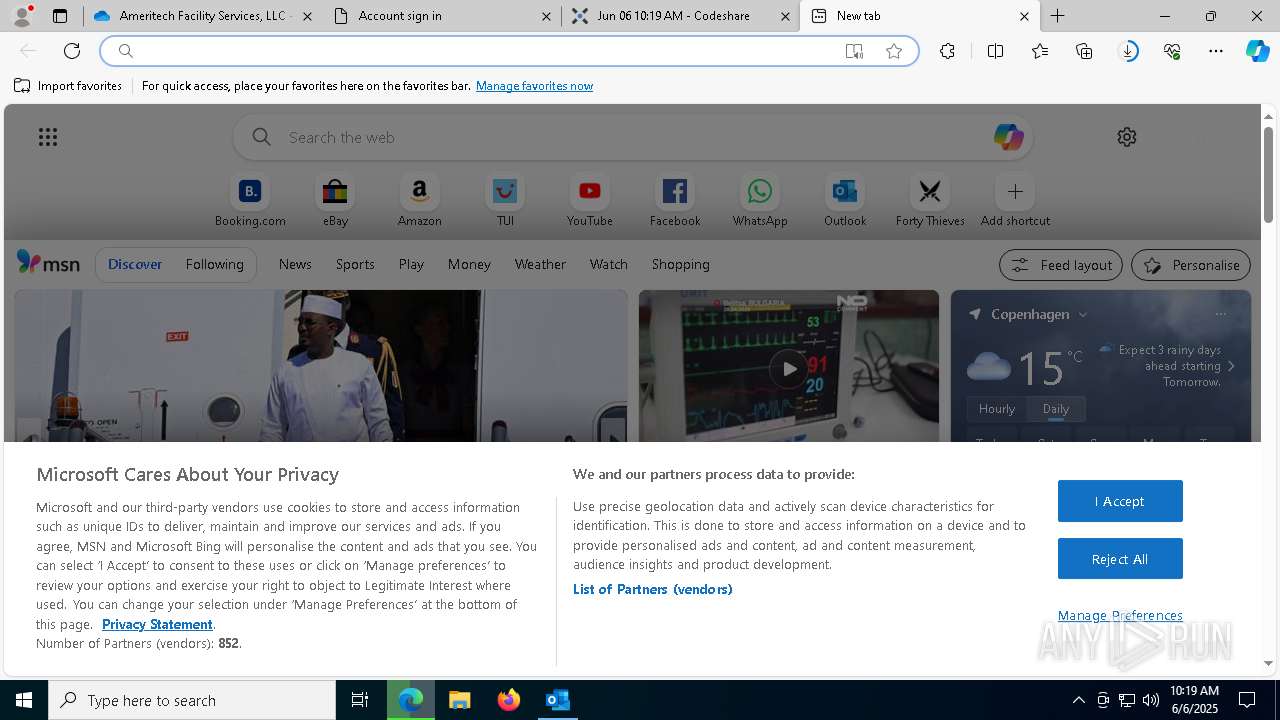This screenshot has width=1280, height=720.
Task: Click I Accept cookies button
Action: [x=1120, y=501]
